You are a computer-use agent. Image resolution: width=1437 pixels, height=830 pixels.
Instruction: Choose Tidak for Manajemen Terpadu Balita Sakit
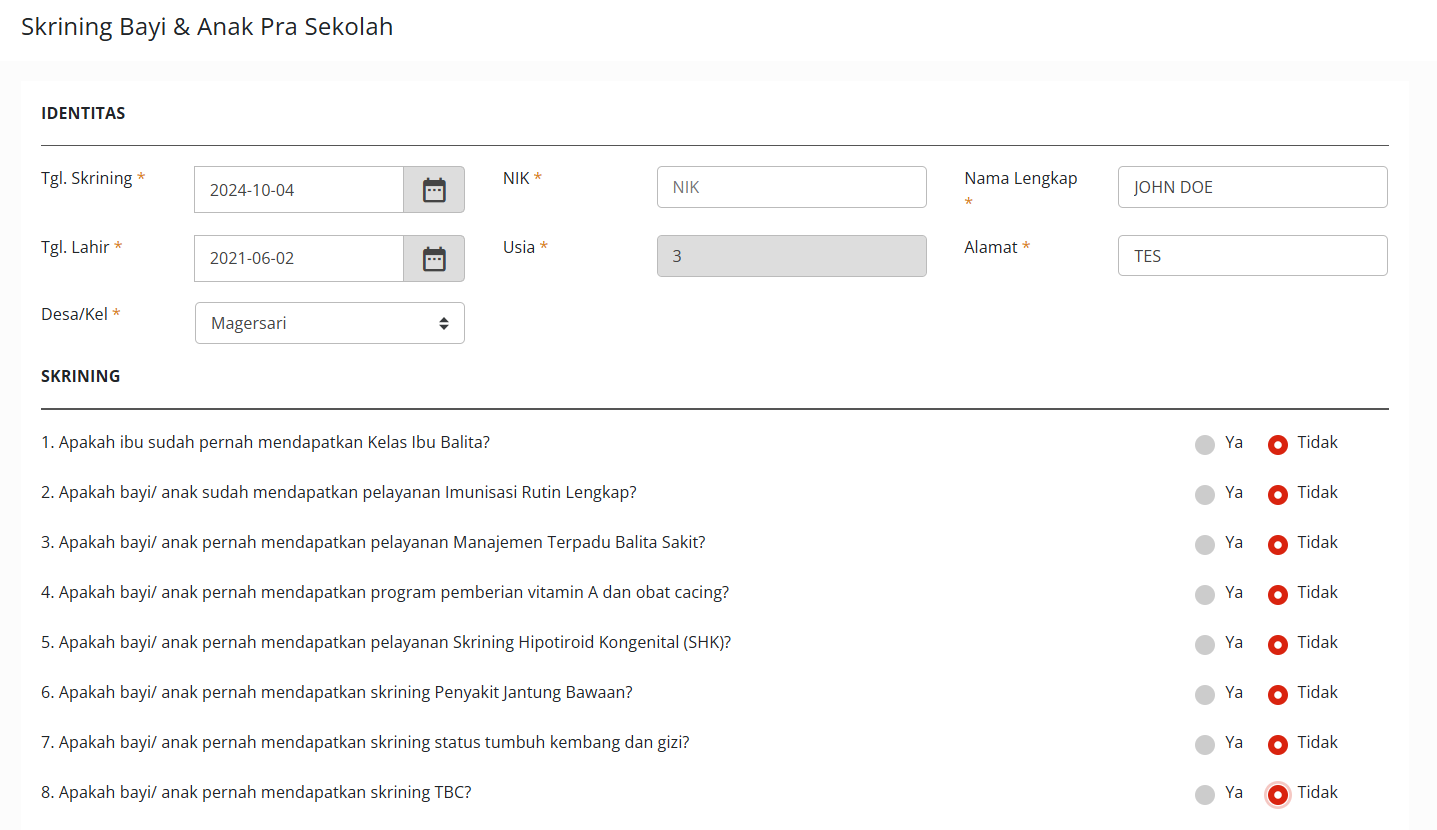(1277, 544)
